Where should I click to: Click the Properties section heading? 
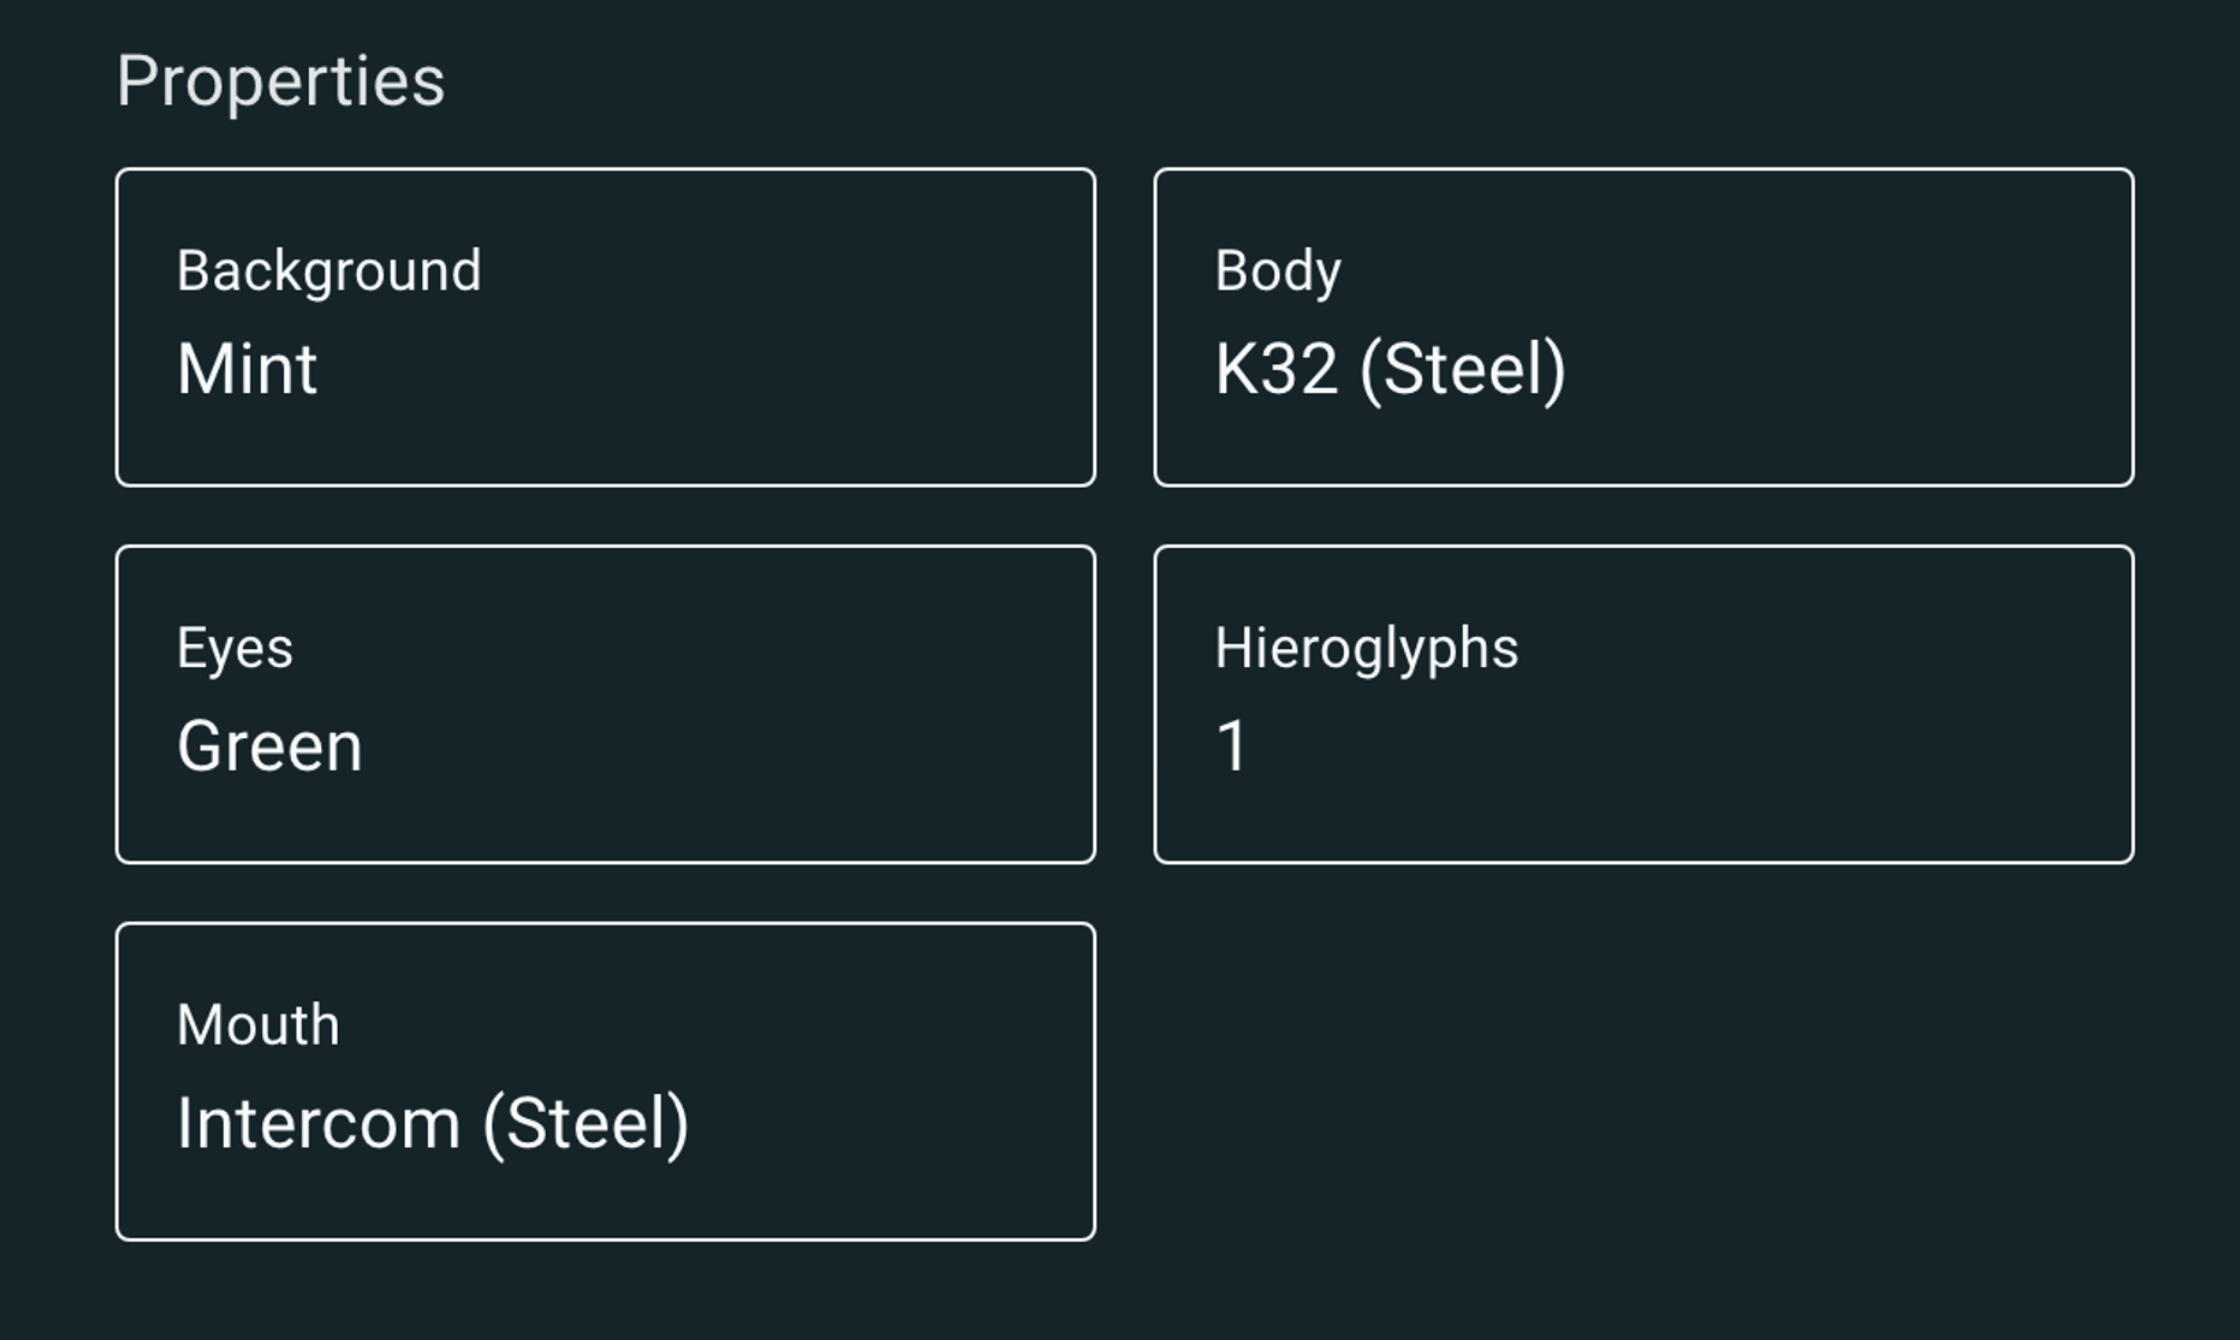[x=281, y=80]
